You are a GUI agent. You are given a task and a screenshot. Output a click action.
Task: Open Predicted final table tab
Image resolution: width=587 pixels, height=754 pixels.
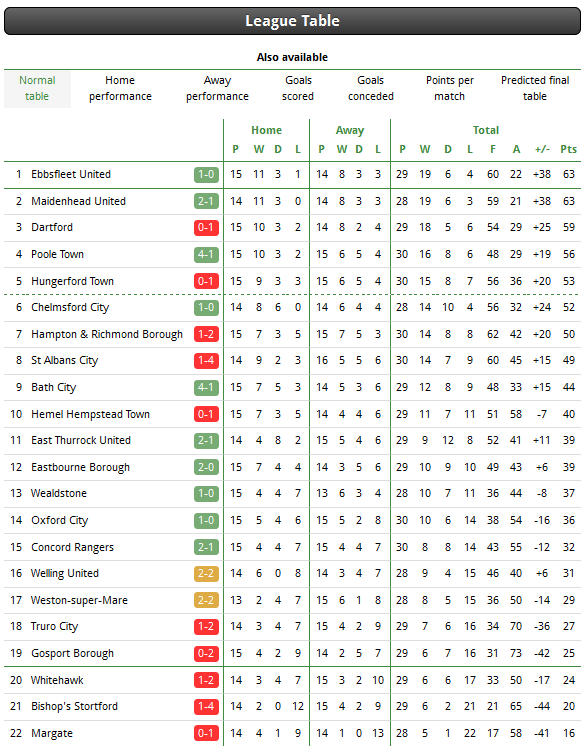(535, 88)
